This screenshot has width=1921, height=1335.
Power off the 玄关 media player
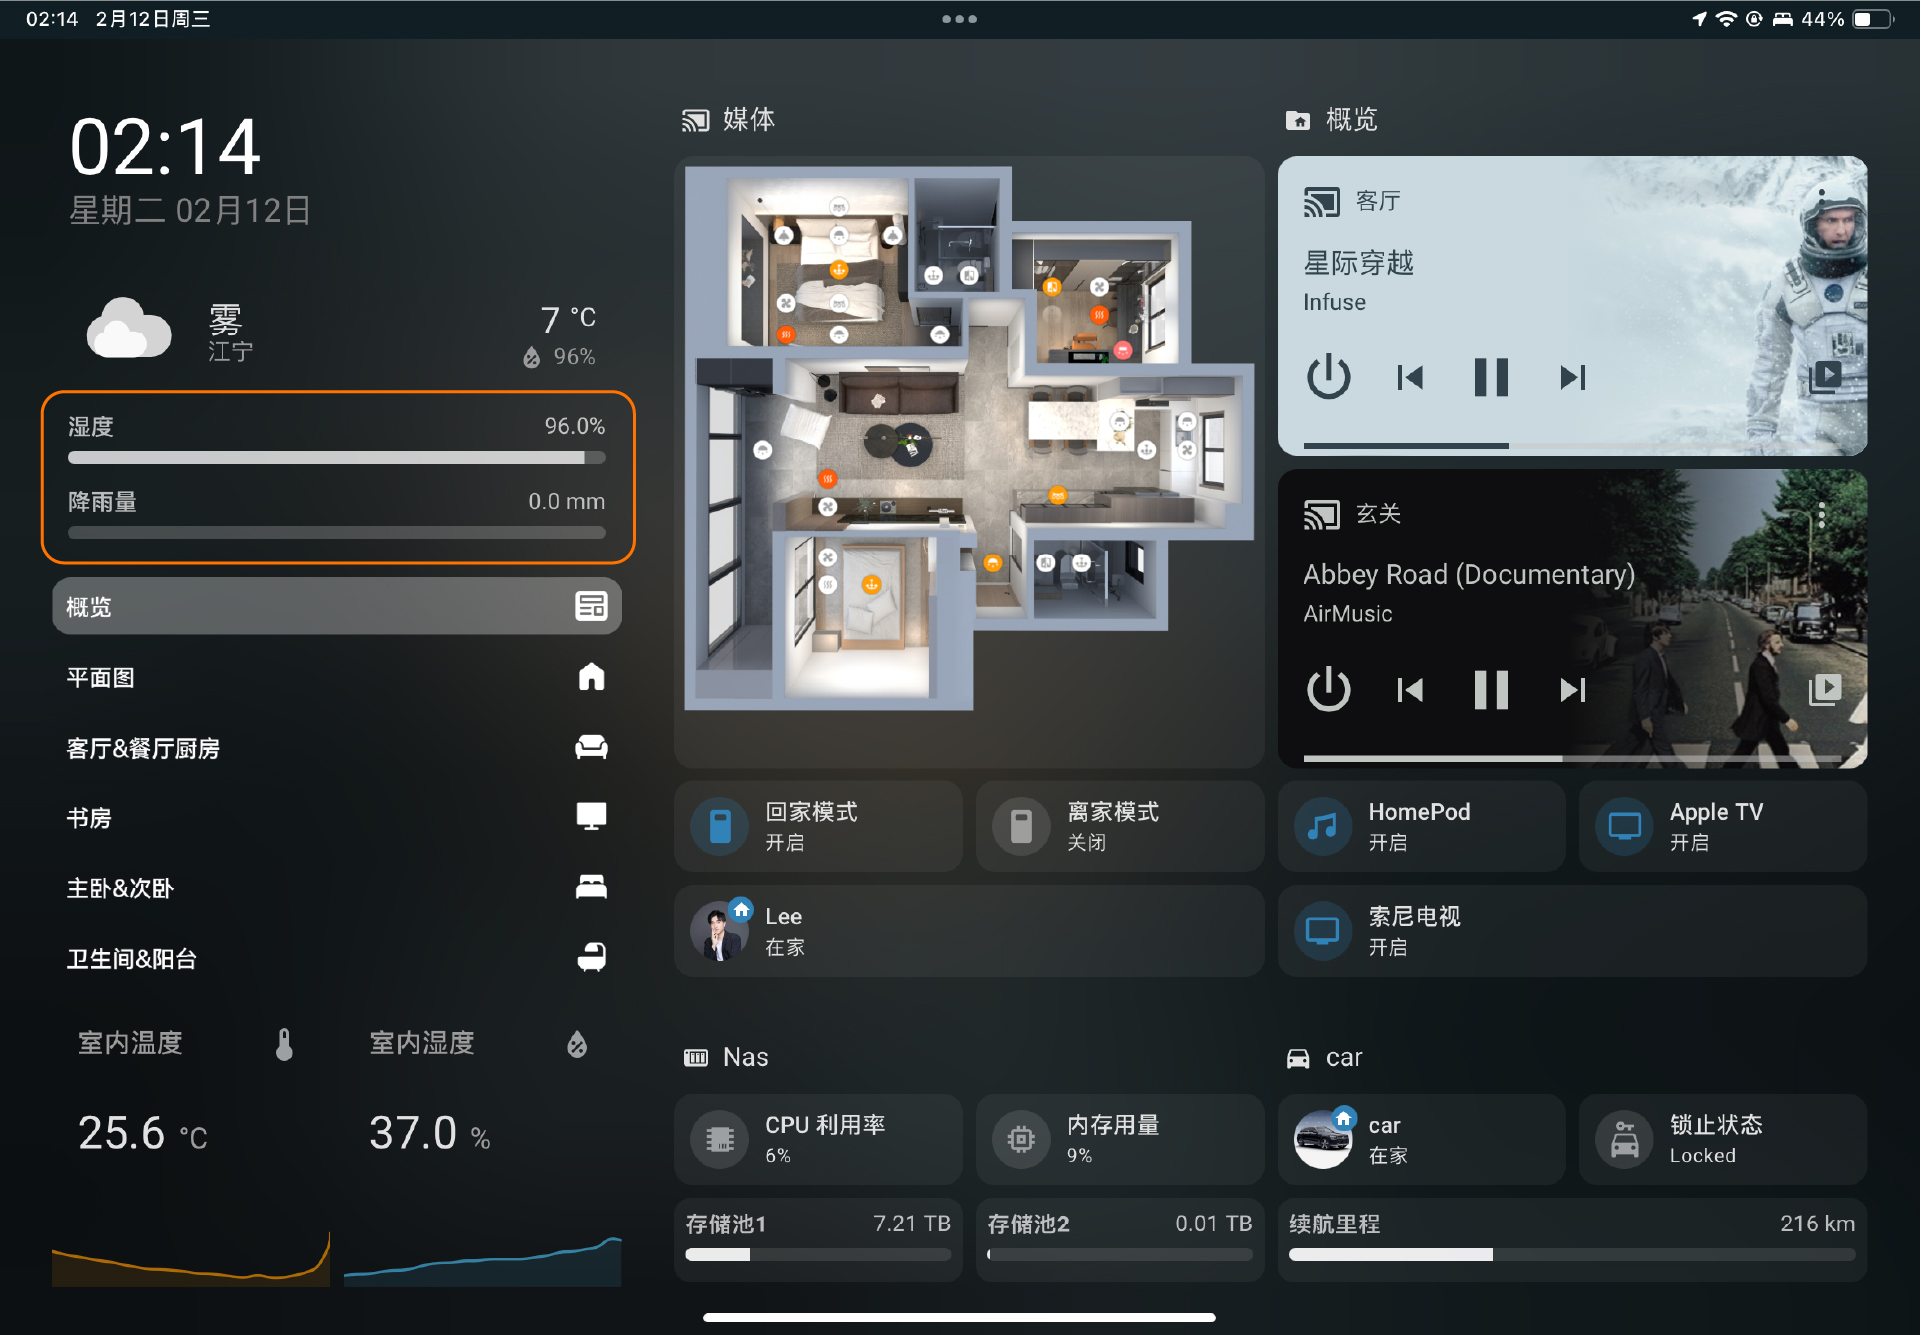[1329, 689]
